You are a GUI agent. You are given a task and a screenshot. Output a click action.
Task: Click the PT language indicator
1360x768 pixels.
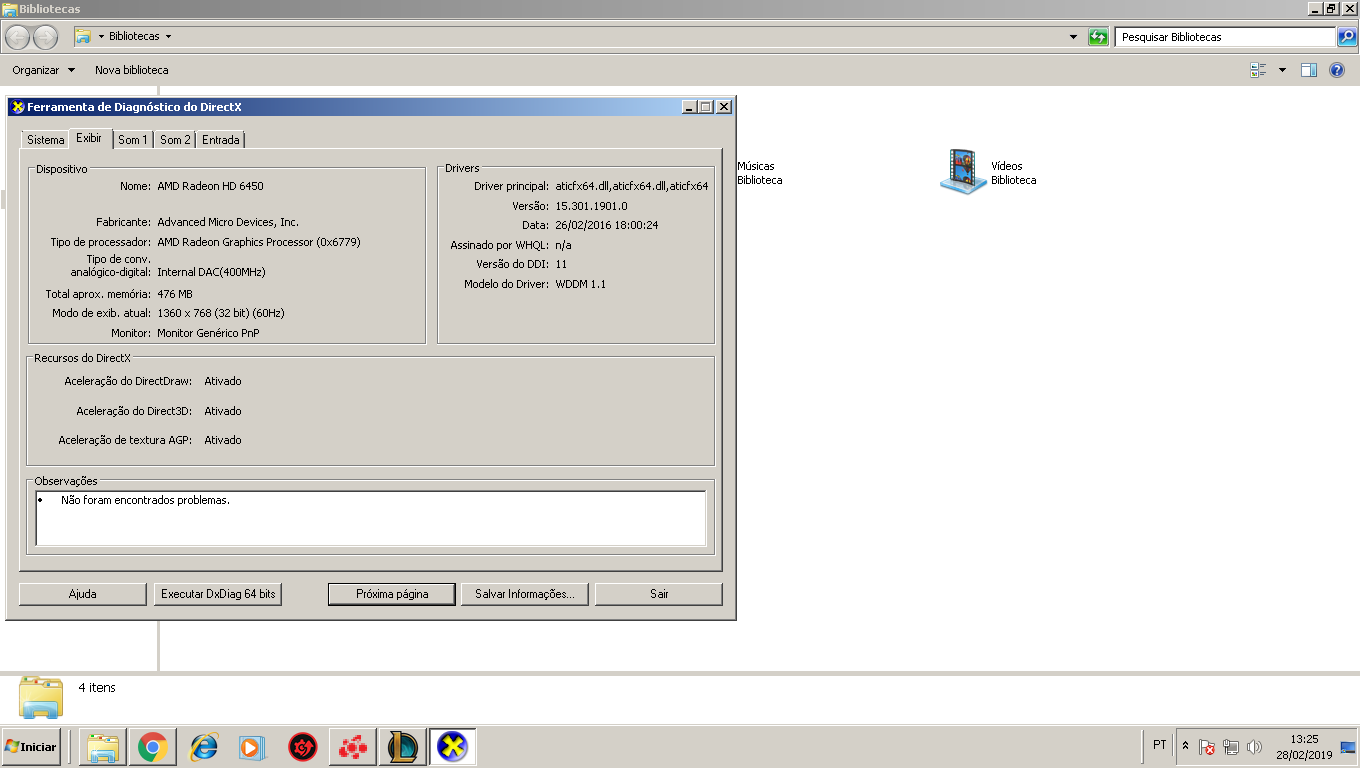1159,745
